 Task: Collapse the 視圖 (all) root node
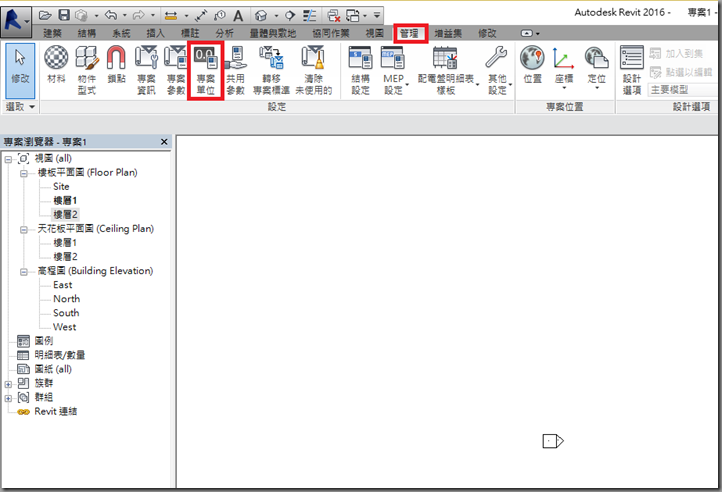pos(8,159)
